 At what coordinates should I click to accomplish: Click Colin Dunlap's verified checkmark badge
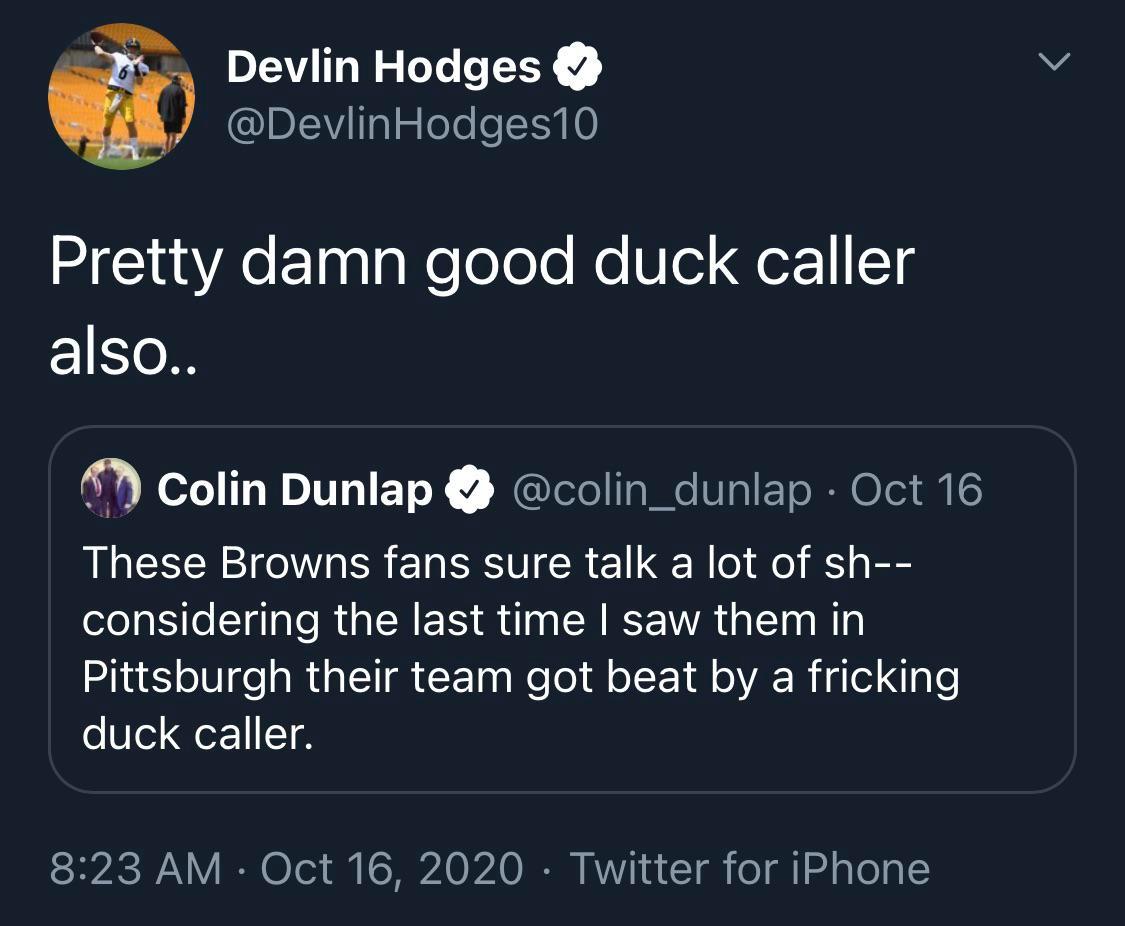click(x=470, y=490)
